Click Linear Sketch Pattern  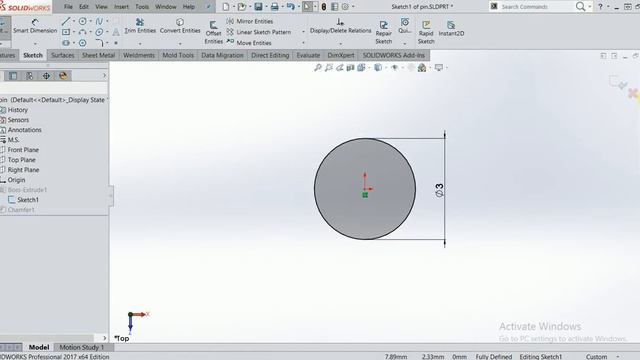pyautogui.click(x=259, y=32)
